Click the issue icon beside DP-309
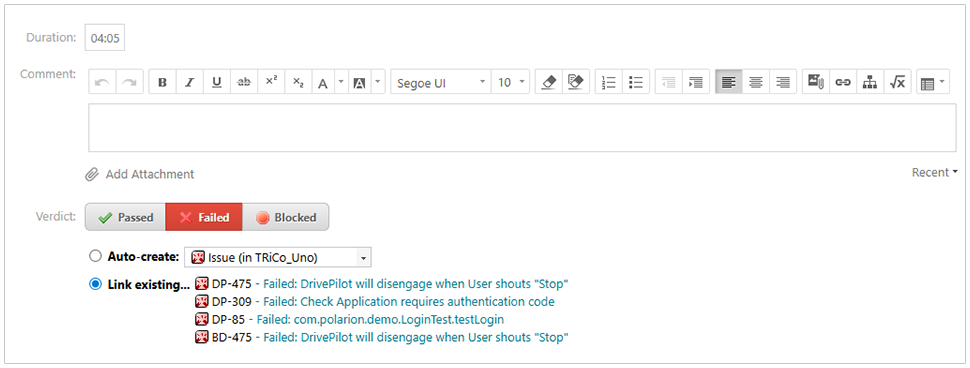Screen dimensions: 970x368 (202, 302)
